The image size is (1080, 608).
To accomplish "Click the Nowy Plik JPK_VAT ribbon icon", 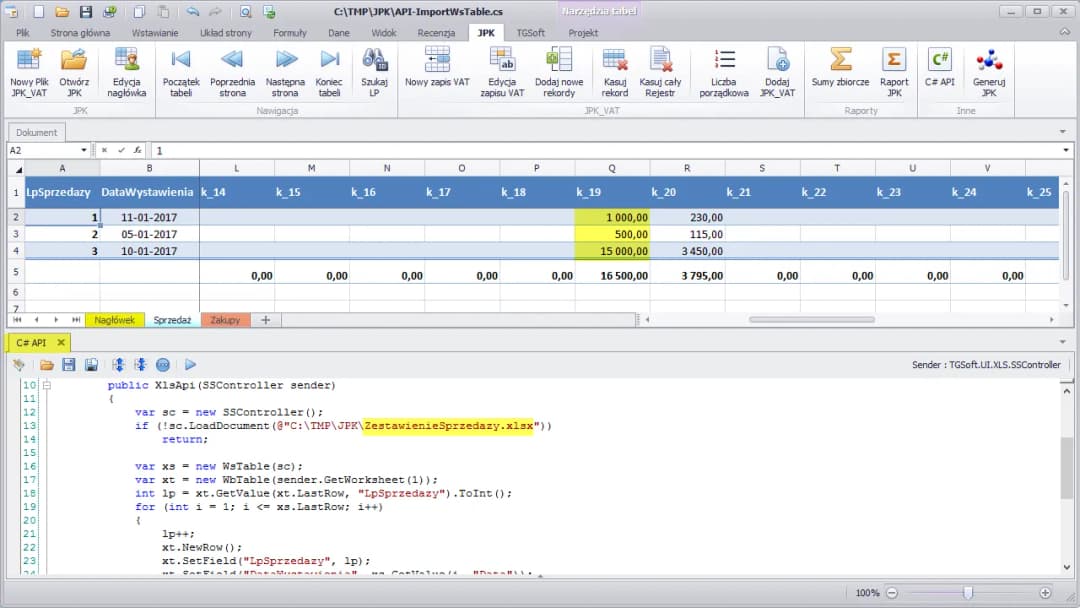I will [29, 71].
